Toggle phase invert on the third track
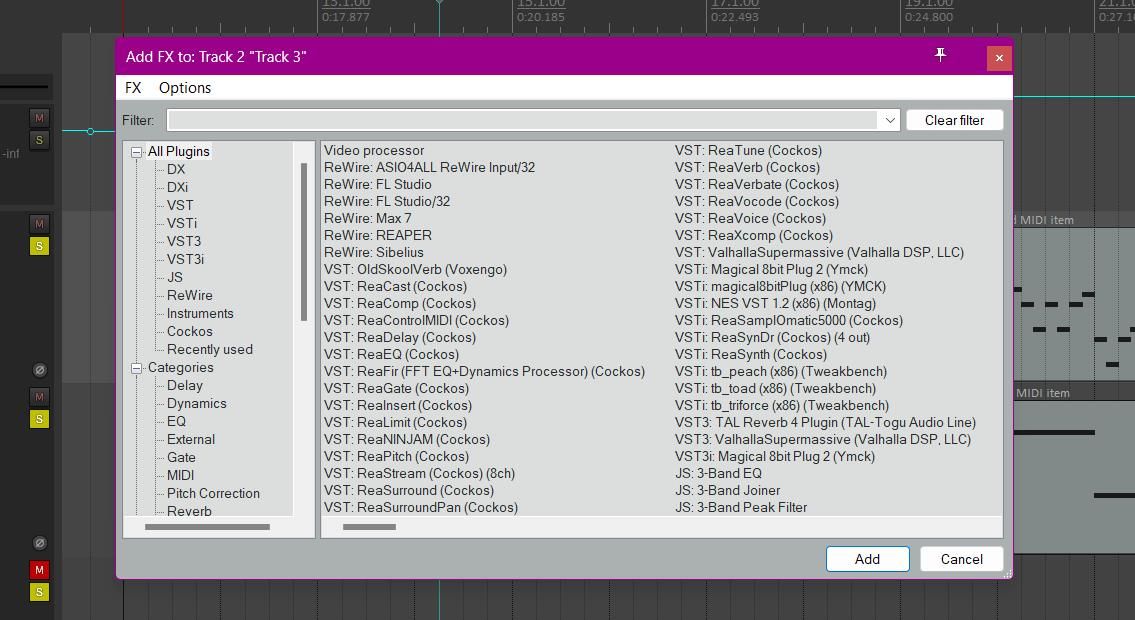The image size is (1135, 620). [39, 369]
